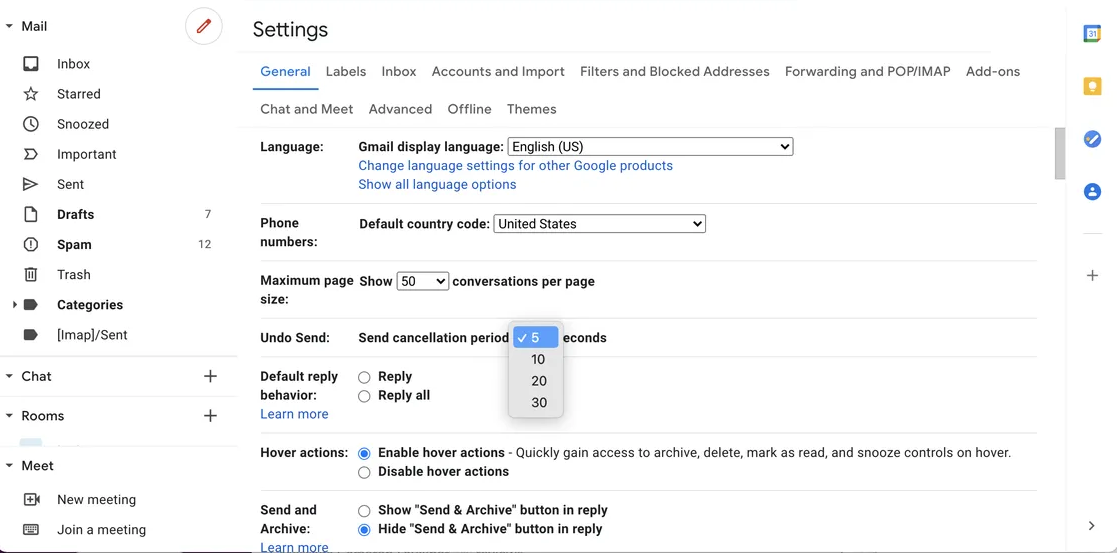Open the Advanced settings tab

[400, 109]
